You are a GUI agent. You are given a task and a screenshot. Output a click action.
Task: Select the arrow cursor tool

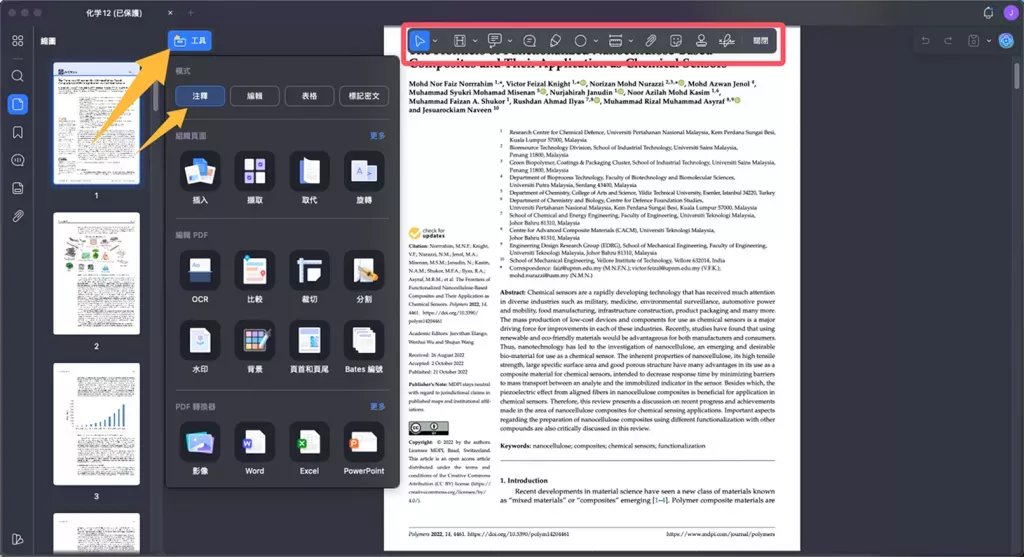coord(419,40)
